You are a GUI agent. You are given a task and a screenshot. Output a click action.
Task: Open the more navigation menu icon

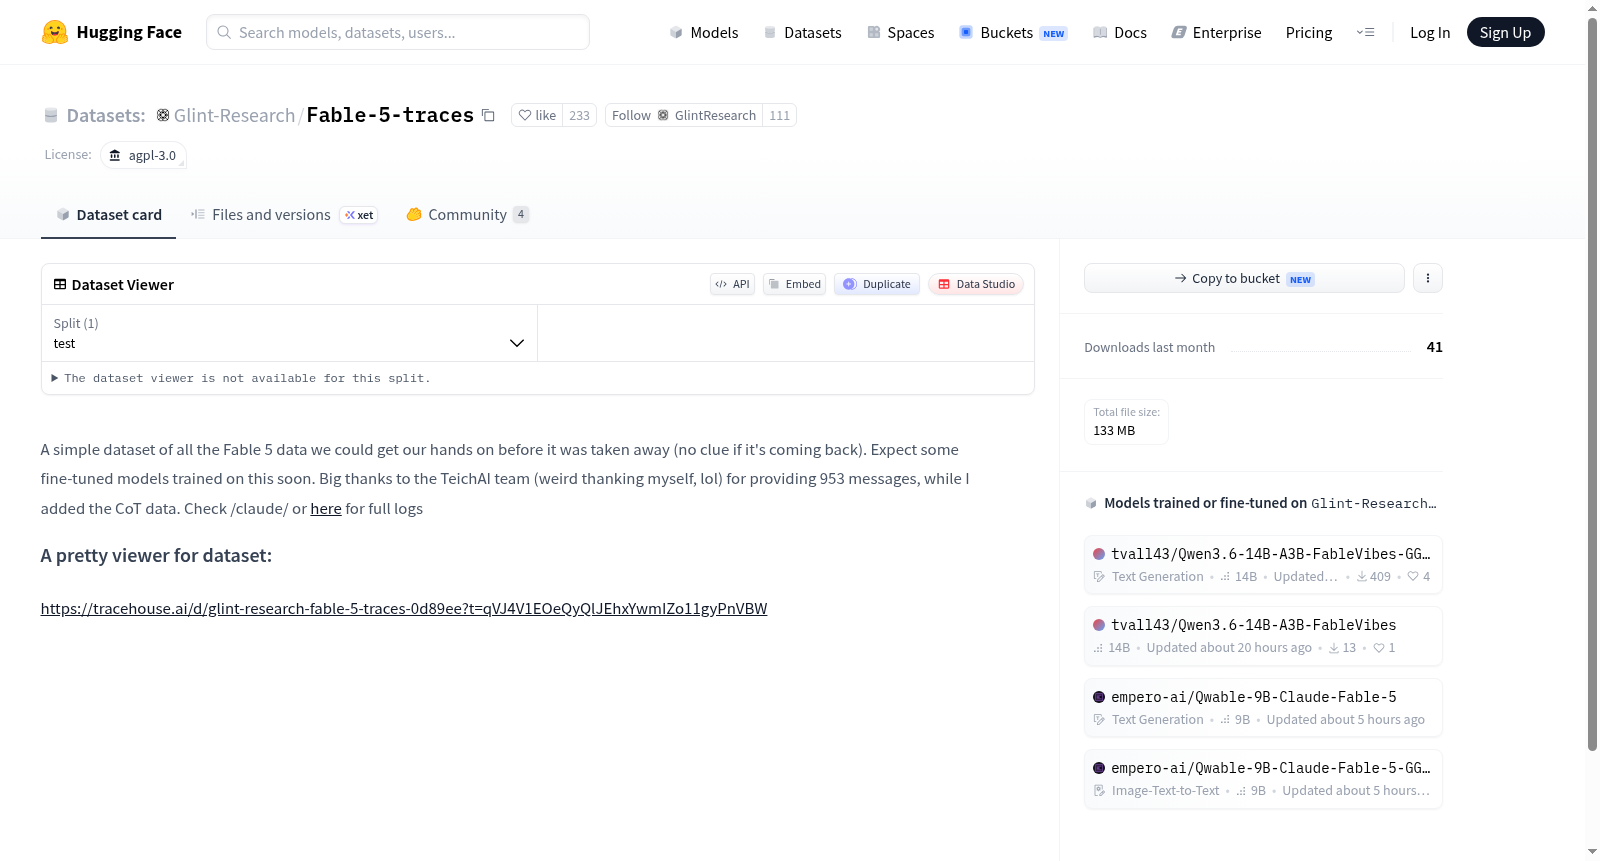[1365, 32]
